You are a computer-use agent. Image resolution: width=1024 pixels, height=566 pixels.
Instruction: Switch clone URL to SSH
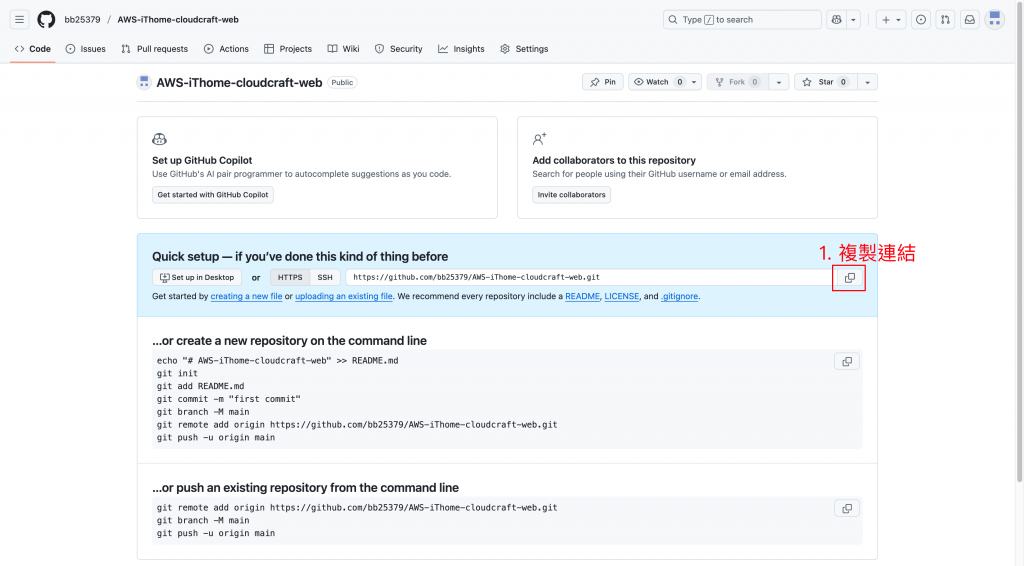pos(325,277)
